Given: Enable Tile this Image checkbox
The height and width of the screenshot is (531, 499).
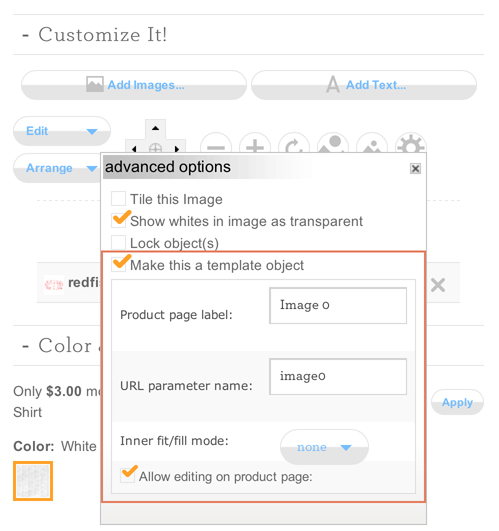Looking at the screenshot, I should pyautogui.click(x=118, y=198).
